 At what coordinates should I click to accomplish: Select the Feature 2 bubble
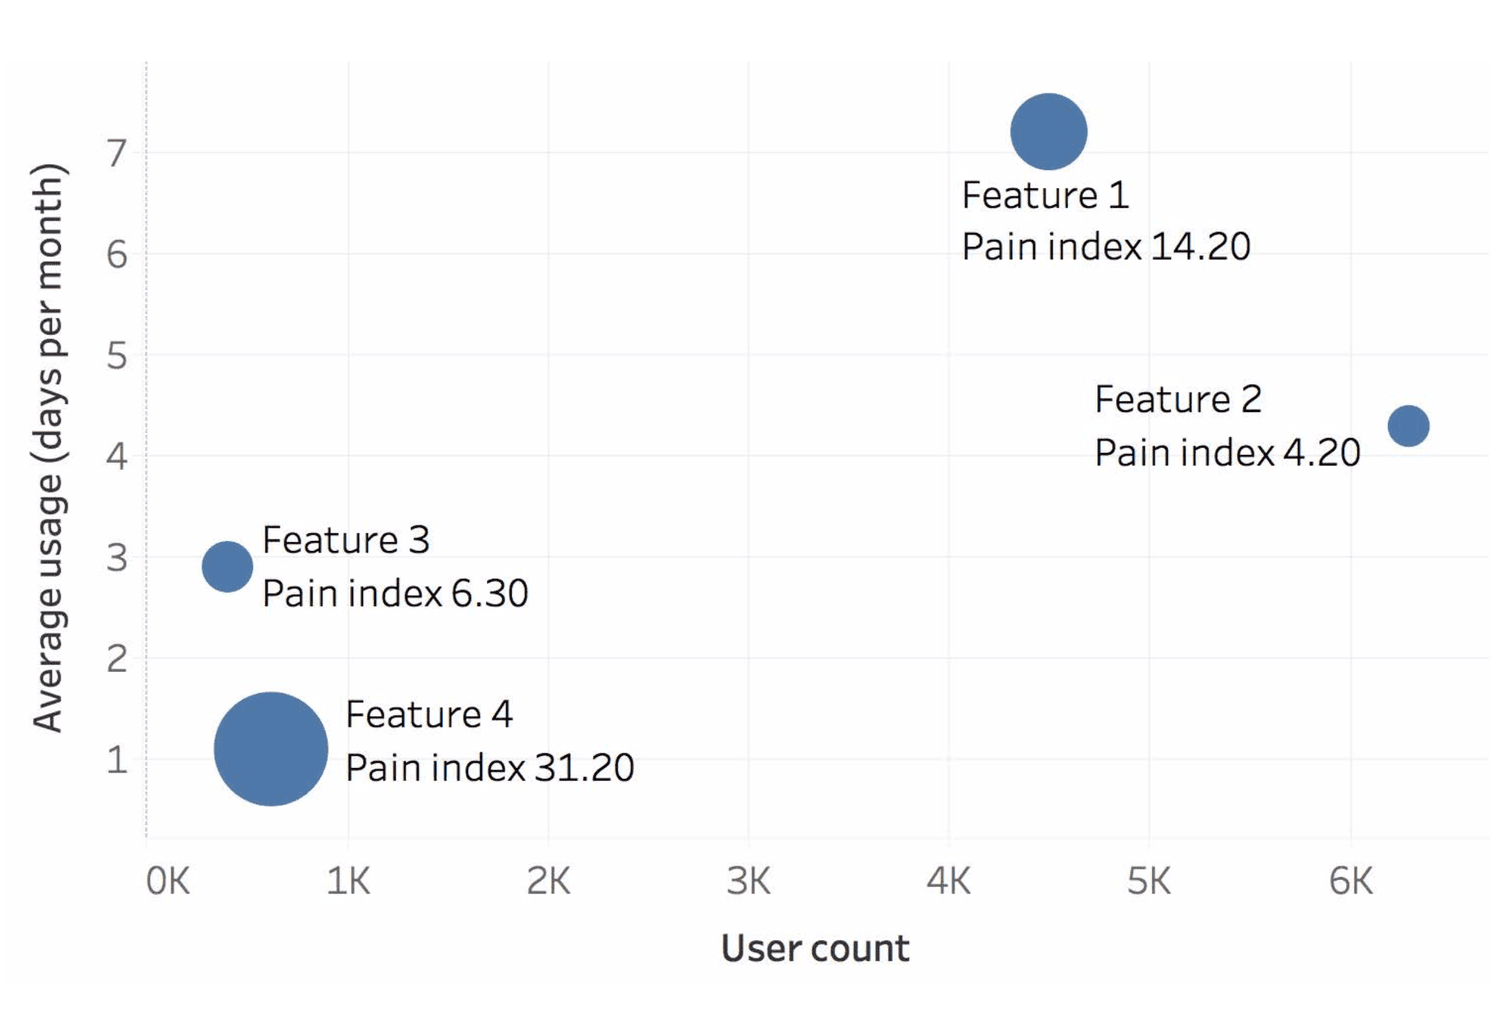1408,426
